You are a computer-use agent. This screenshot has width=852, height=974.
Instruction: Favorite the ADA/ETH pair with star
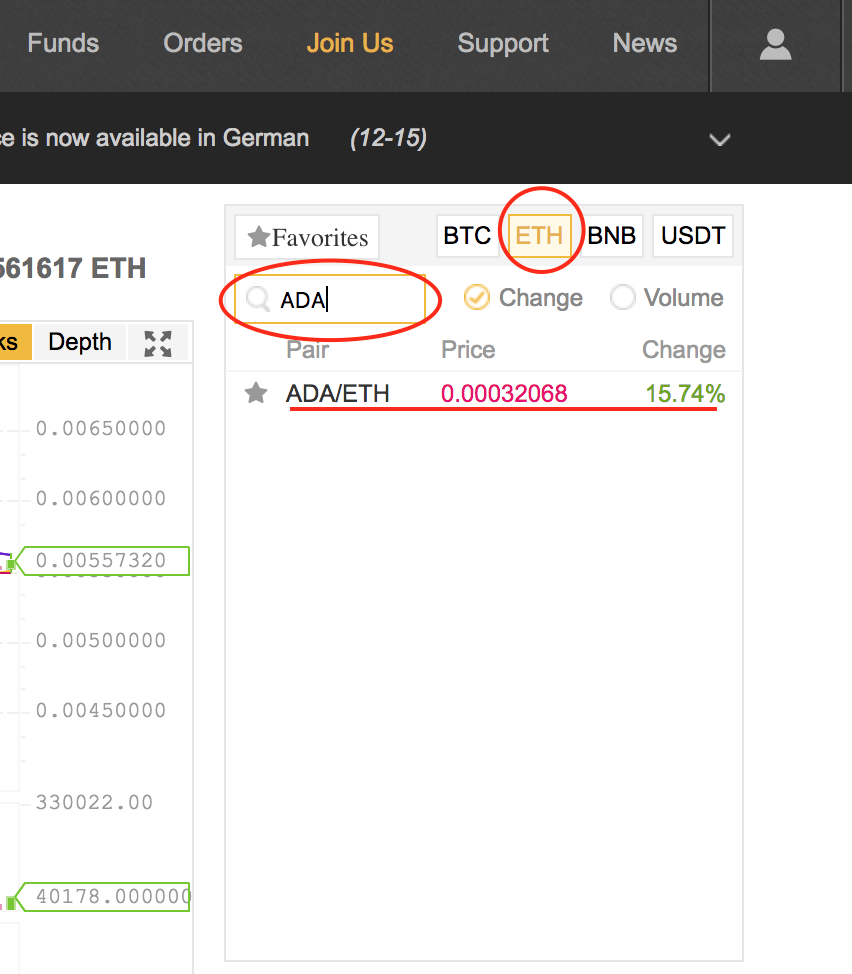coord(256,393)
